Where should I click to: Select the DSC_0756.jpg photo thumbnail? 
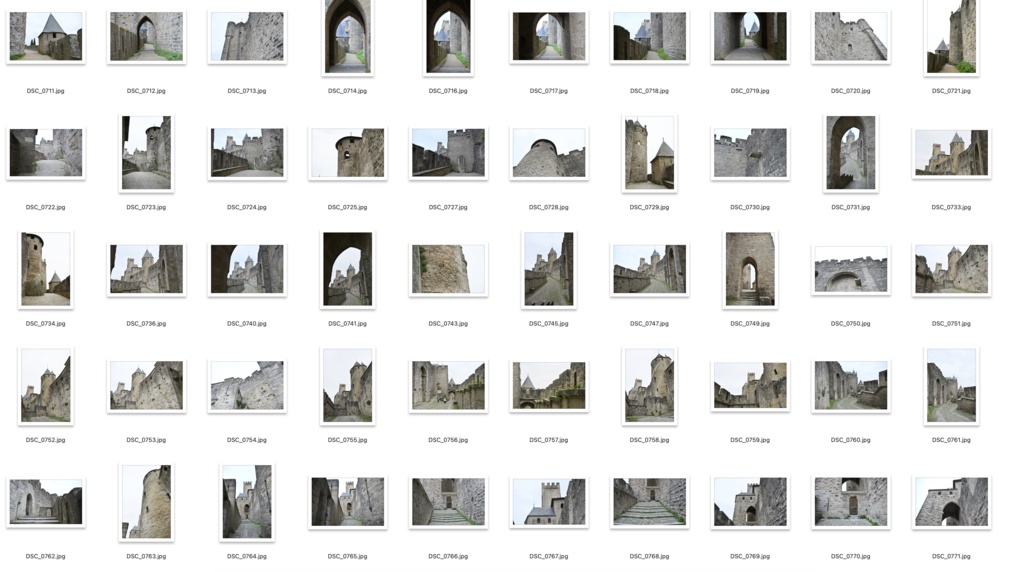tap(448, 385)
